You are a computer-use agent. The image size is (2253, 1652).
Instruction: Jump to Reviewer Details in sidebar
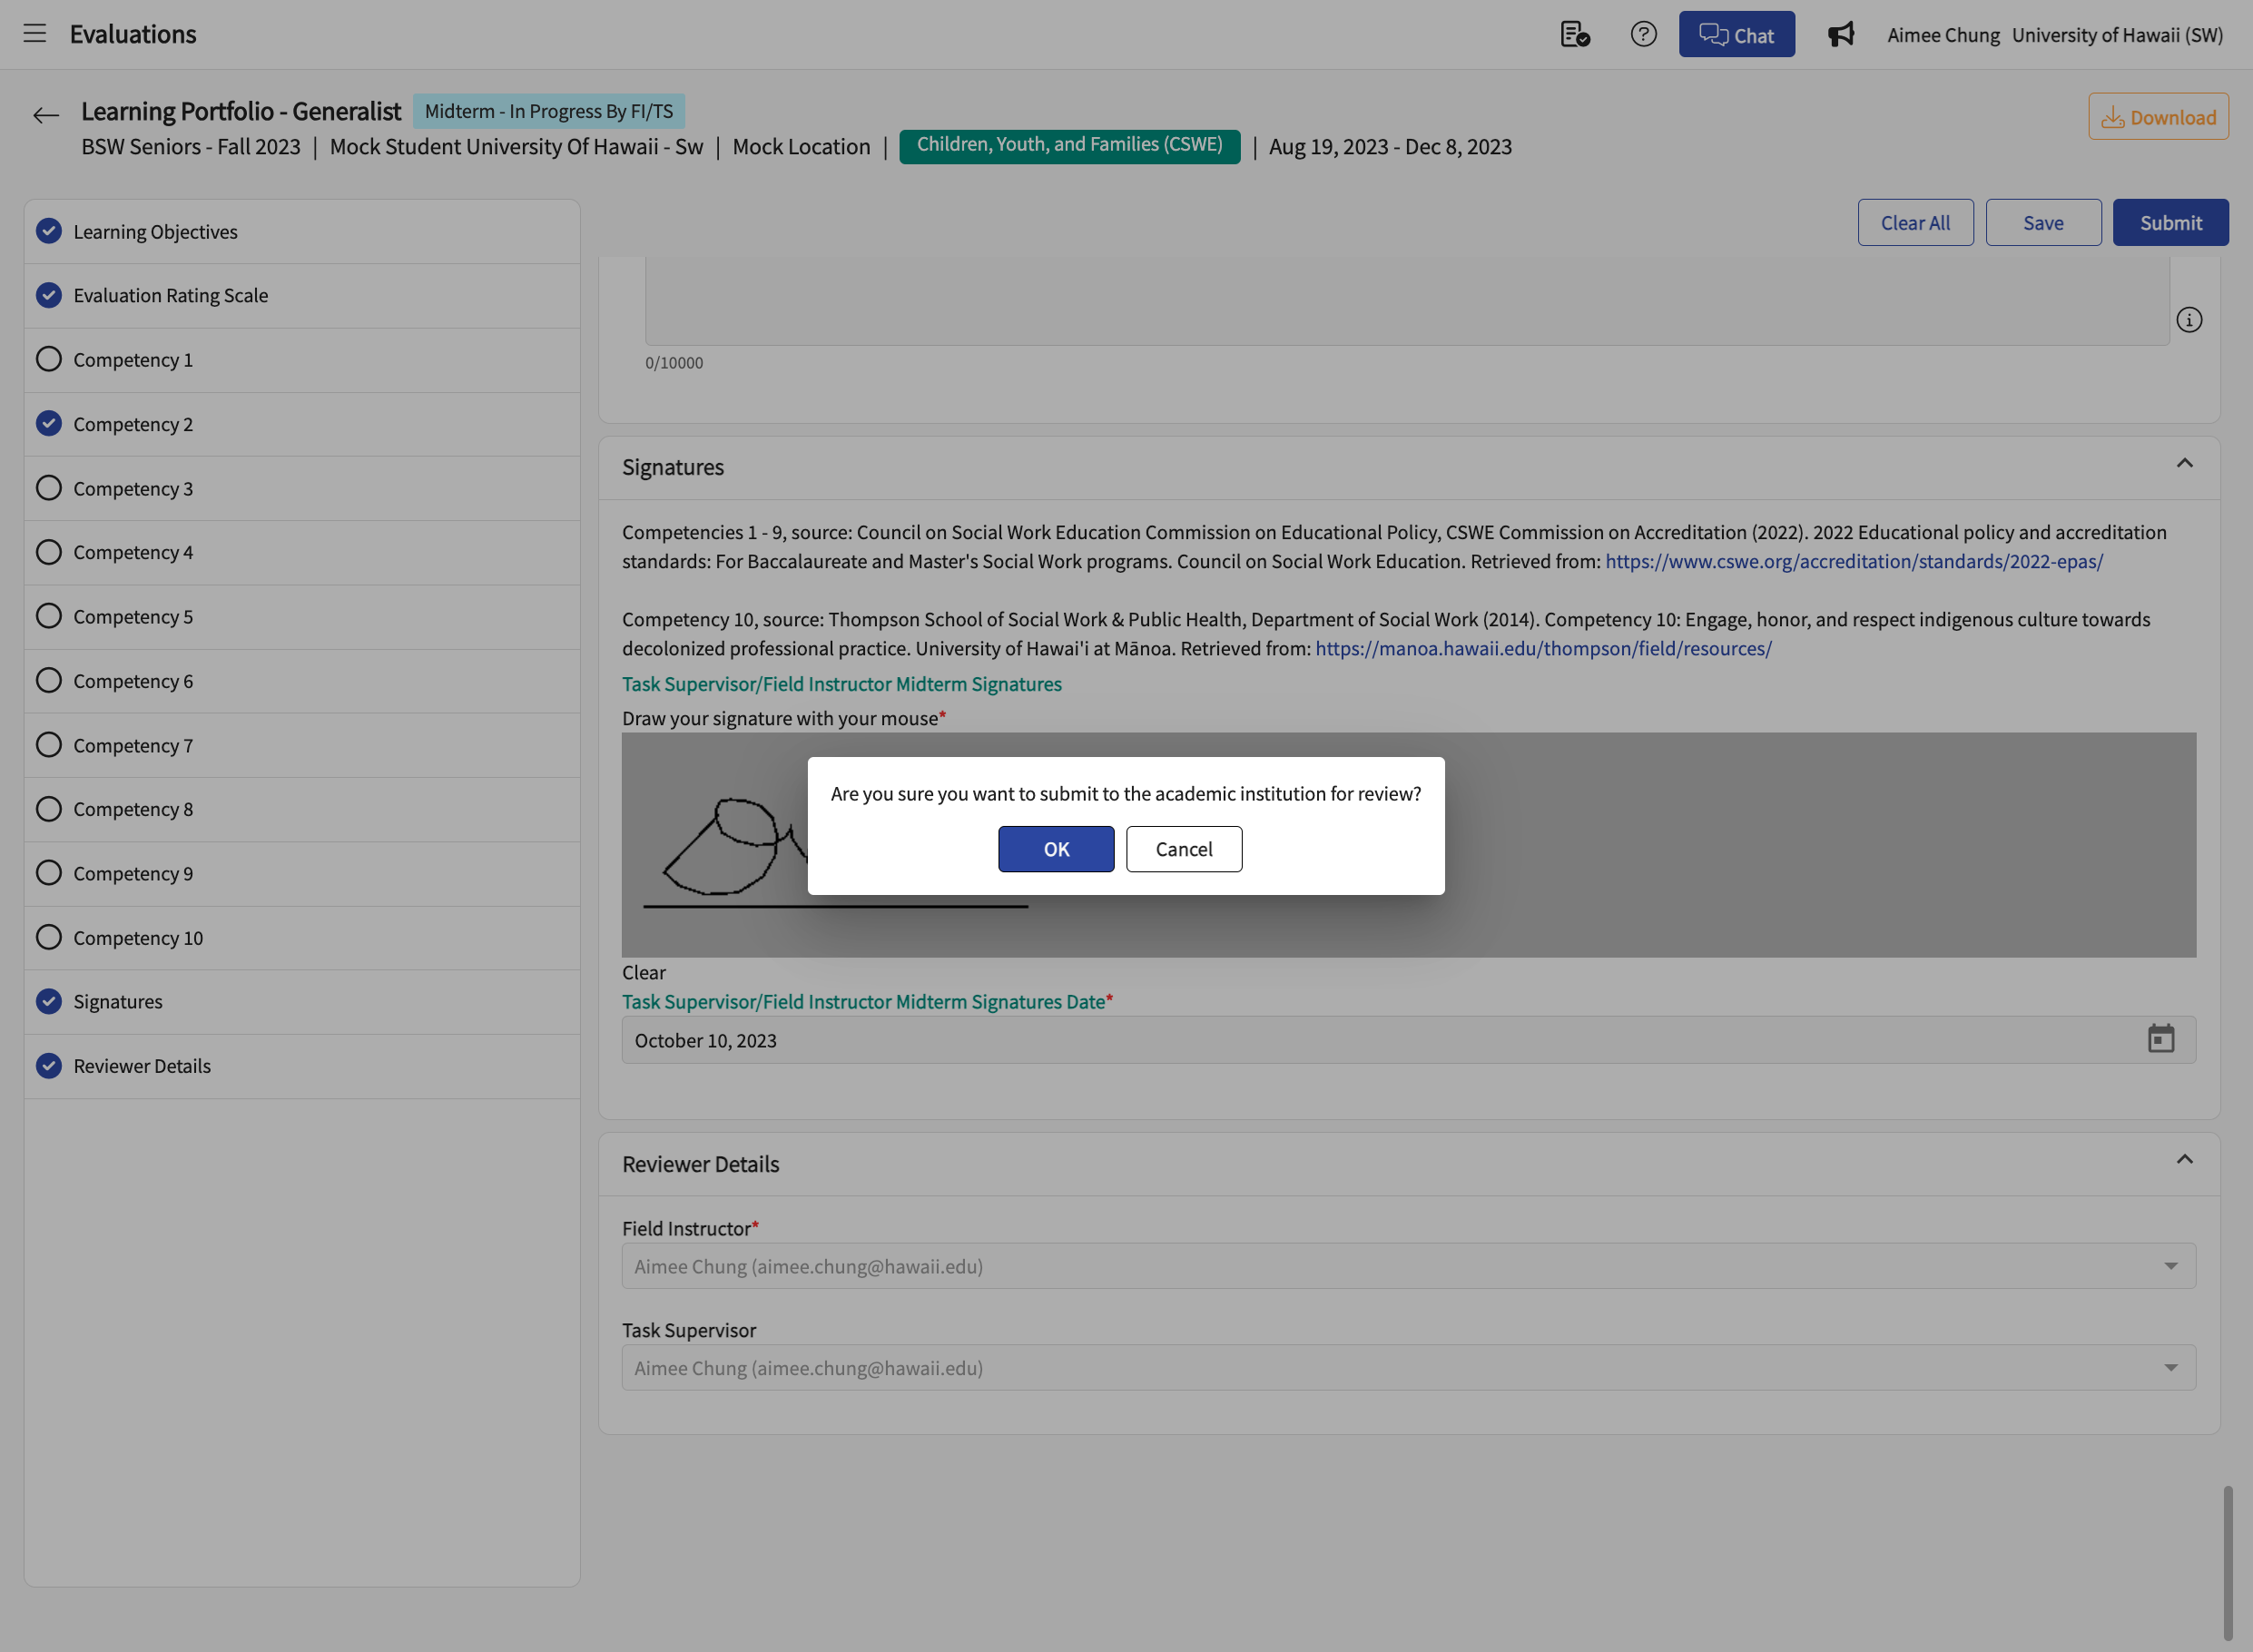click(302, 1066)
